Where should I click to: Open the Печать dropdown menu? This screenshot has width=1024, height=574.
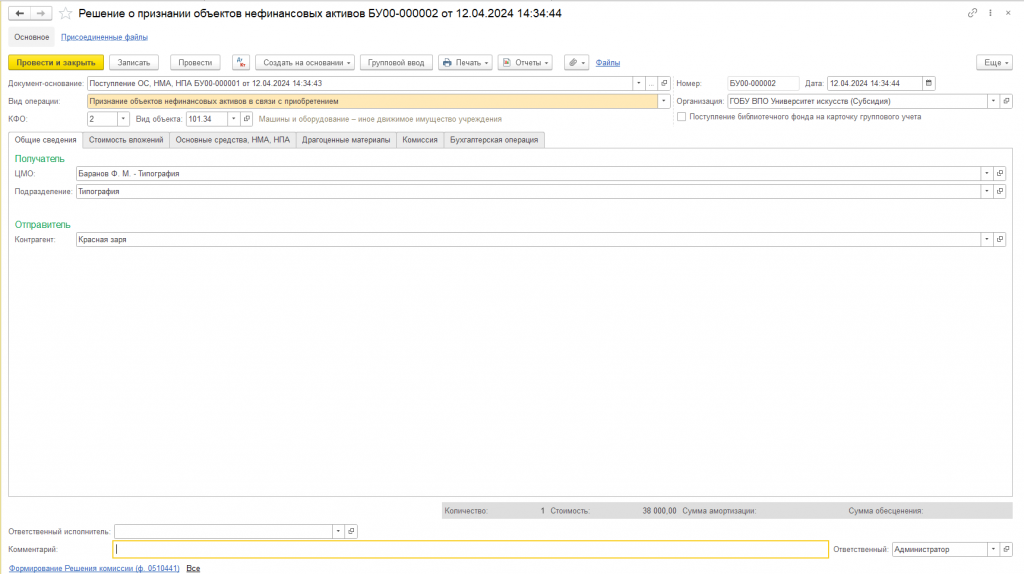[465, 63]
